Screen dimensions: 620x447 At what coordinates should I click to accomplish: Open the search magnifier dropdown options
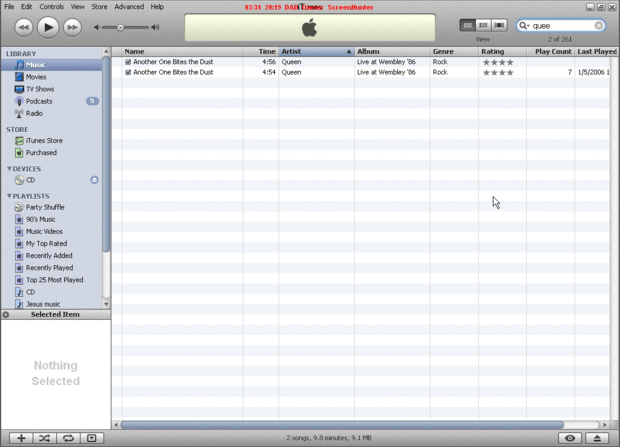point(524,25)
